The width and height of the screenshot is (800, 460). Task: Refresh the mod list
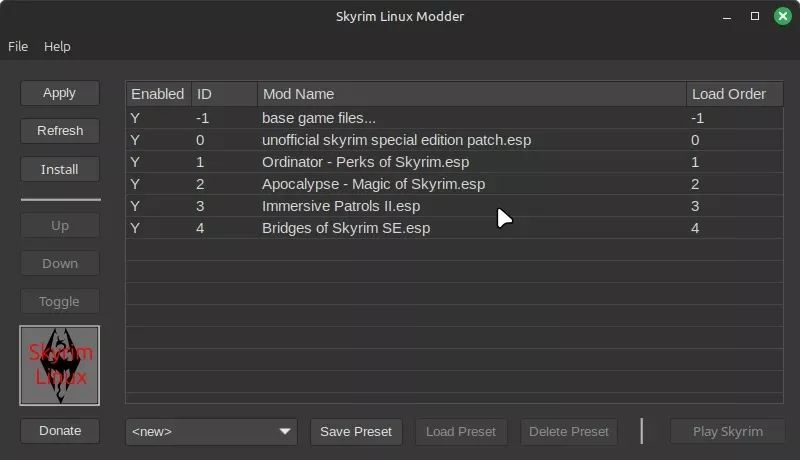click(60, 131)
